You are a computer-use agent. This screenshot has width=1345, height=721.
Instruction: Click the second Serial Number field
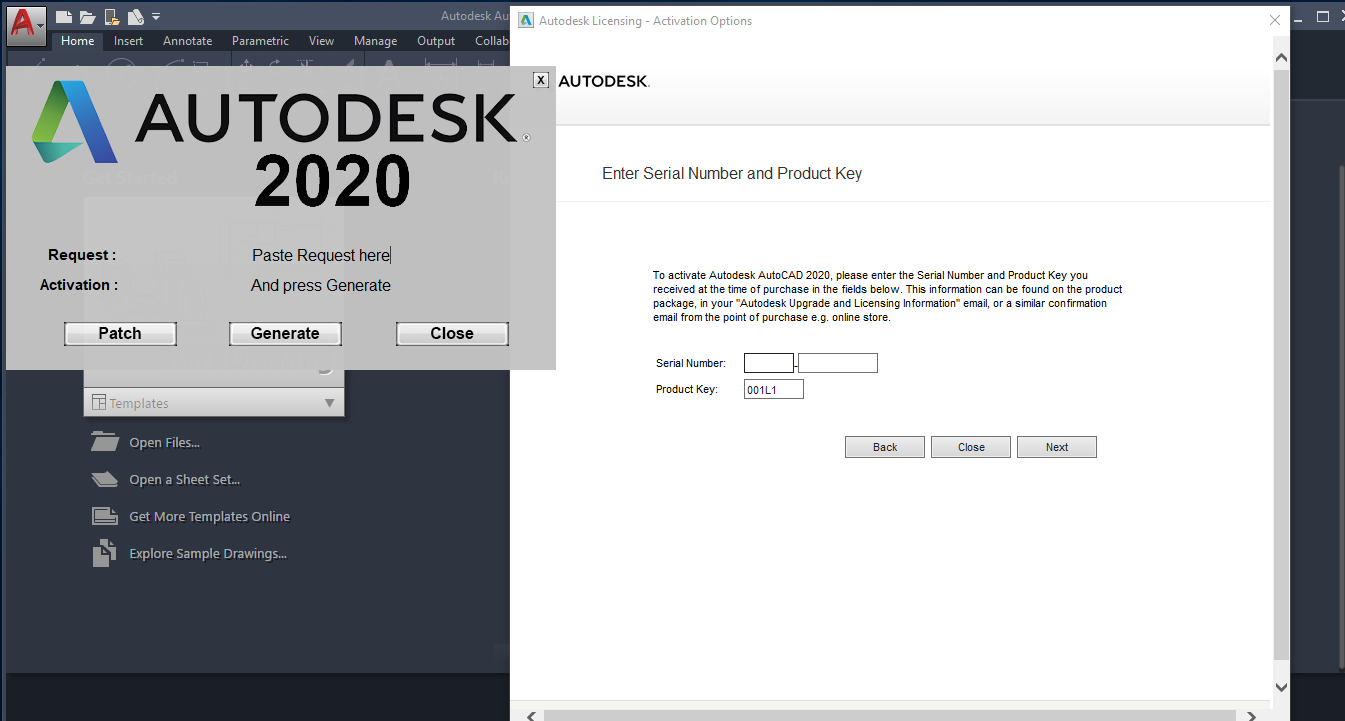(x=838, y=363)
